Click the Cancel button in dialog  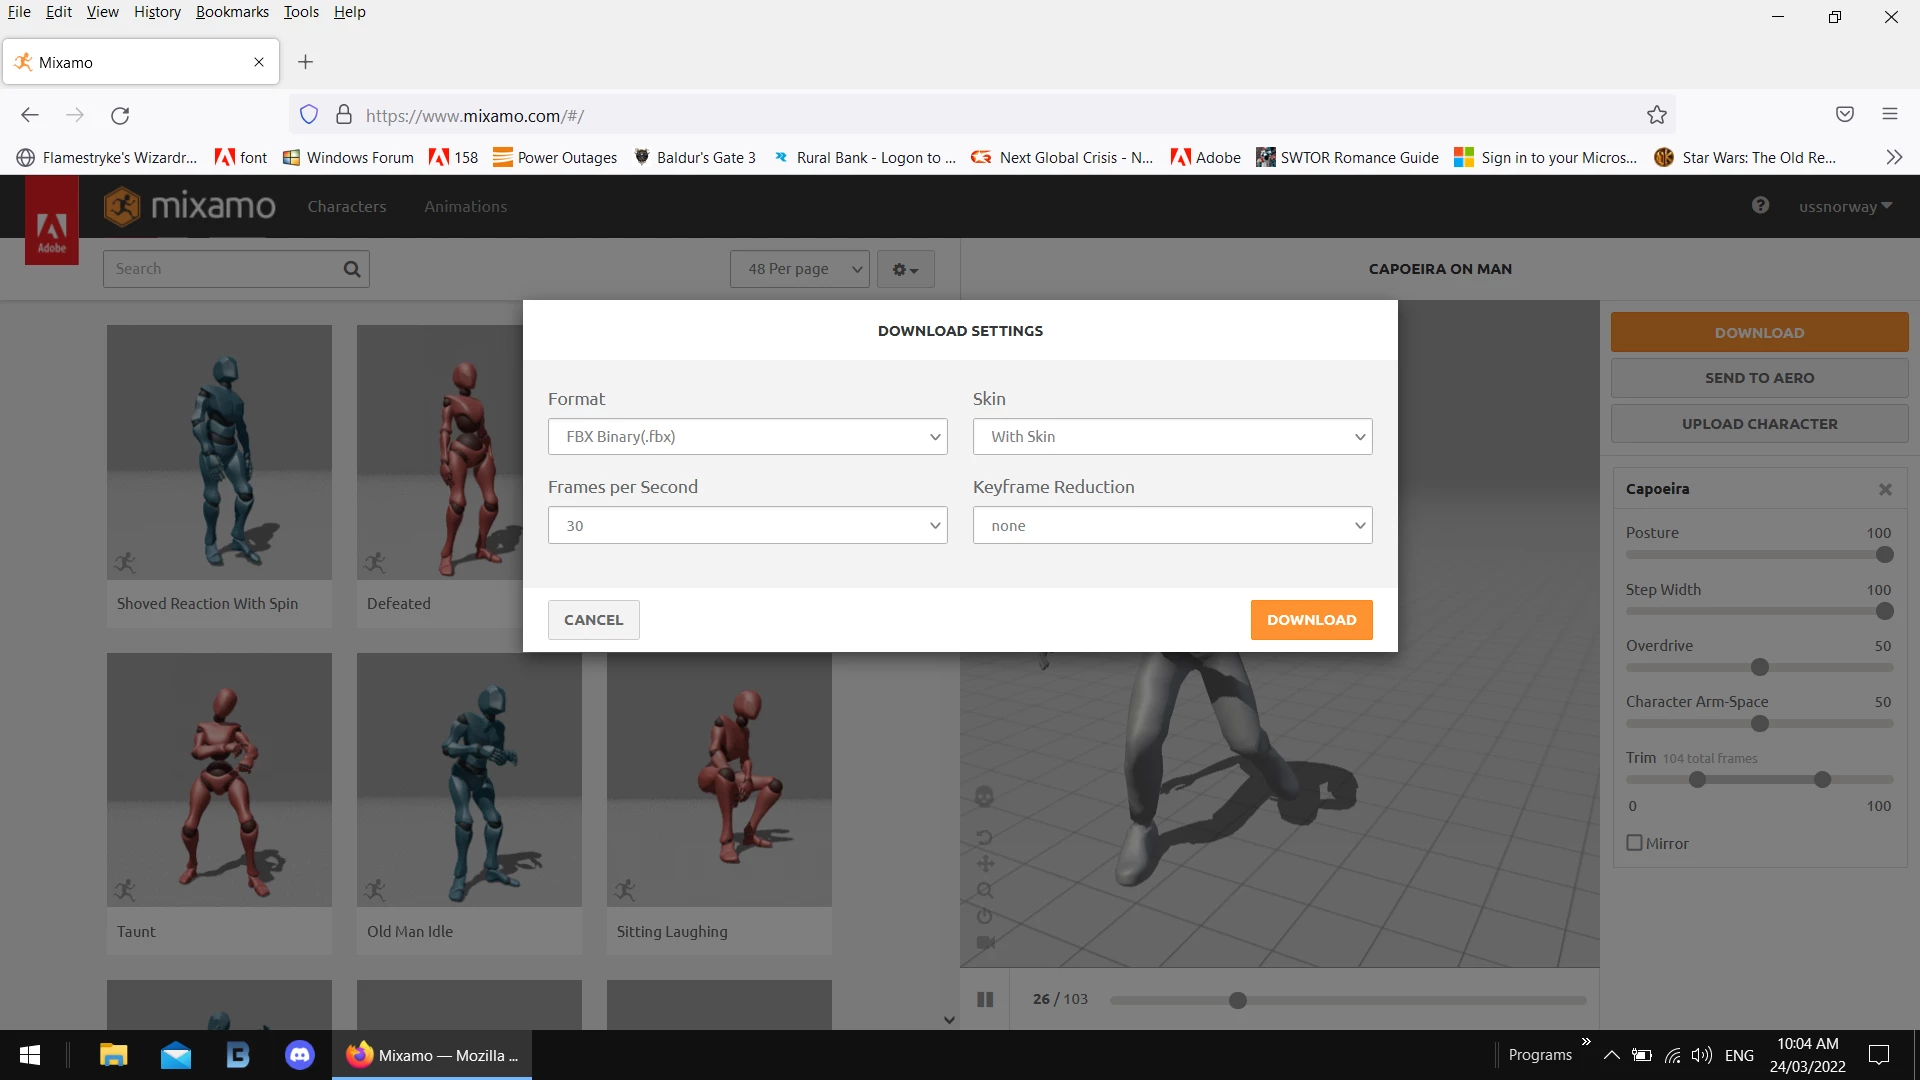pyautogui.click(x=593, y=620)
